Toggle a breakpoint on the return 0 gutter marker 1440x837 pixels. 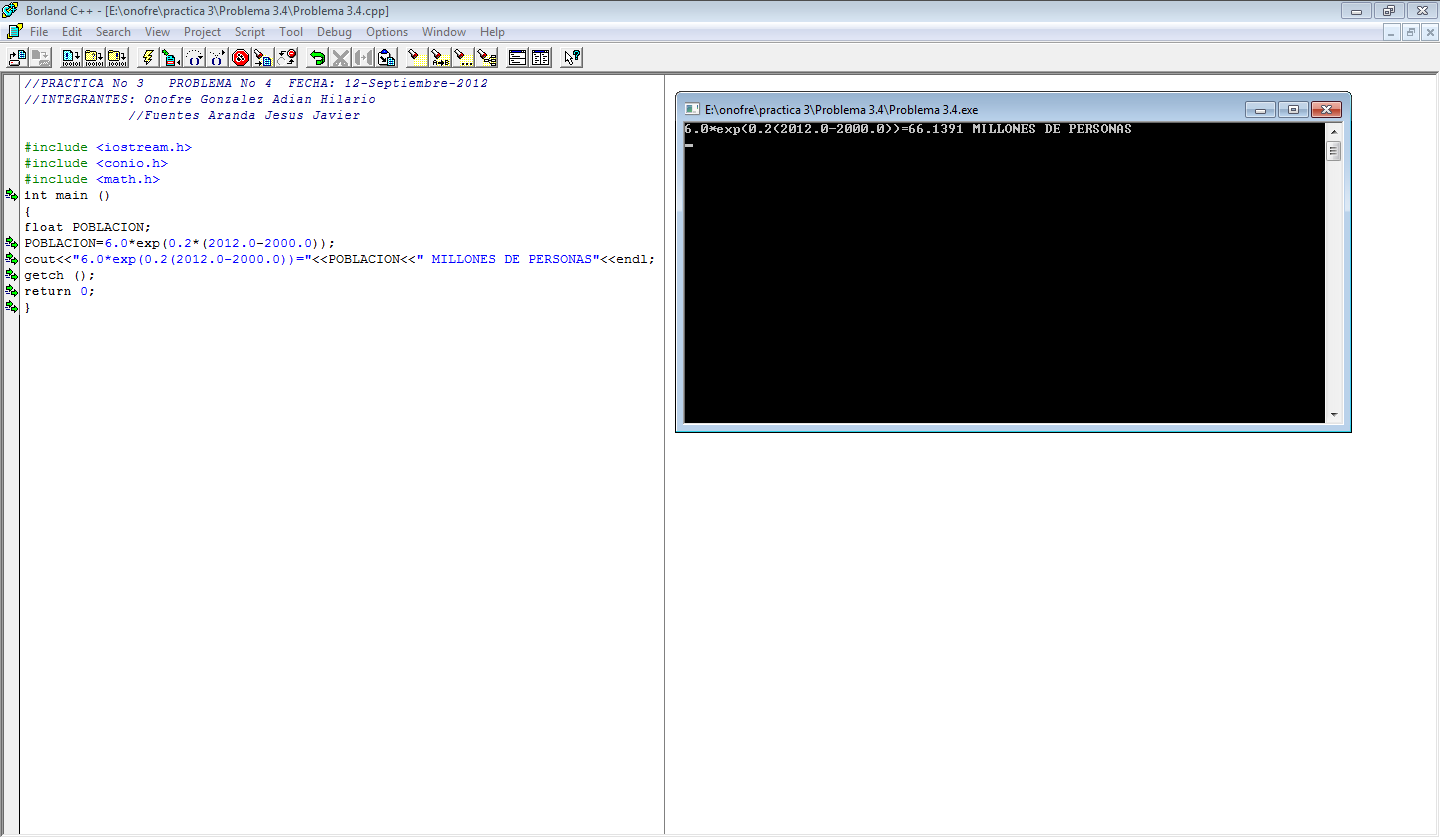[x=12, y=290]
